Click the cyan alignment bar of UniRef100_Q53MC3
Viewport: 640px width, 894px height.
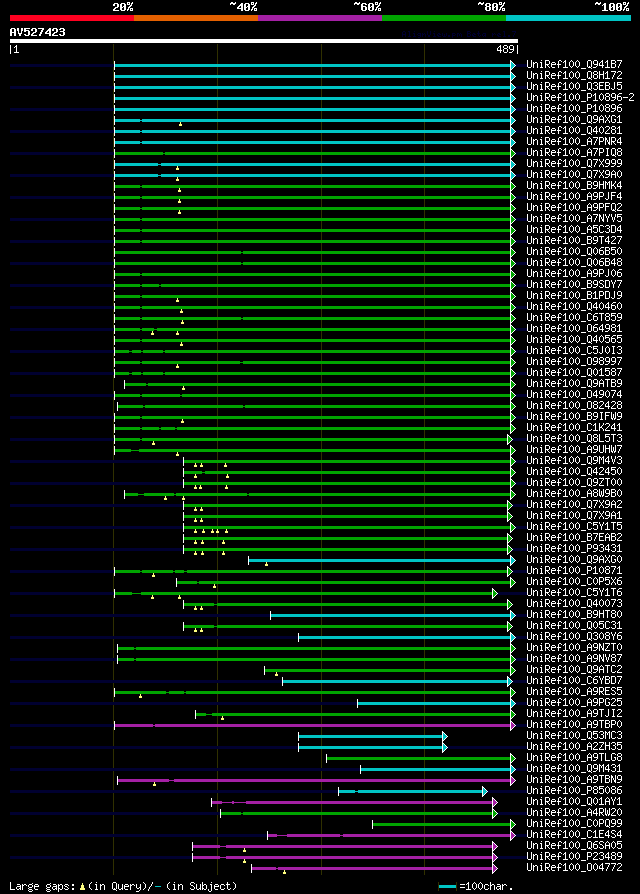(373, 736)
